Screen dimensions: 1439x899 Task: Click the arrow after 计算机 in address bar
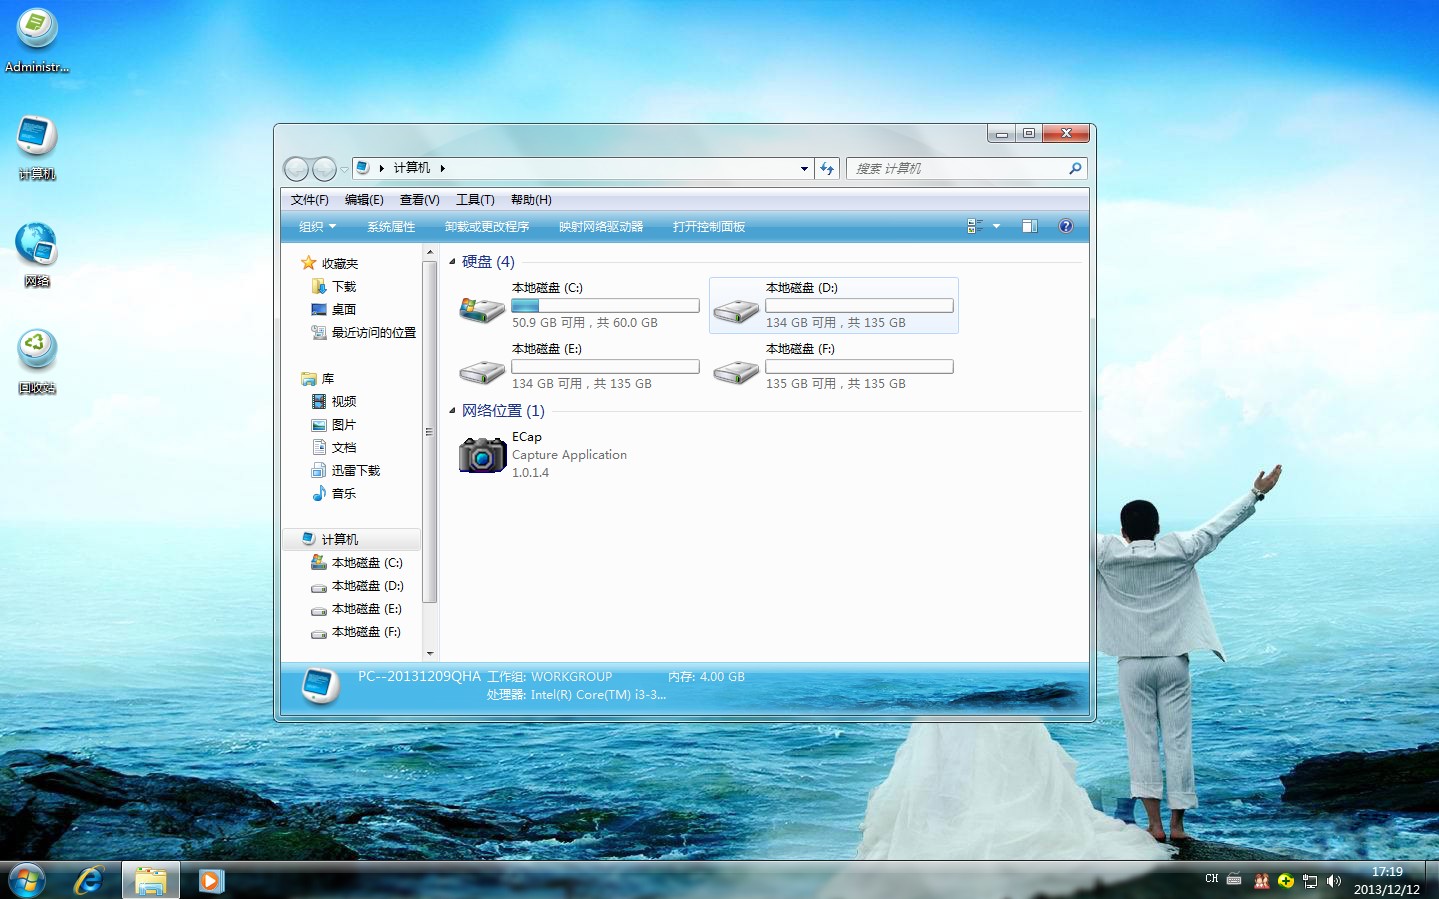point(442,168)
